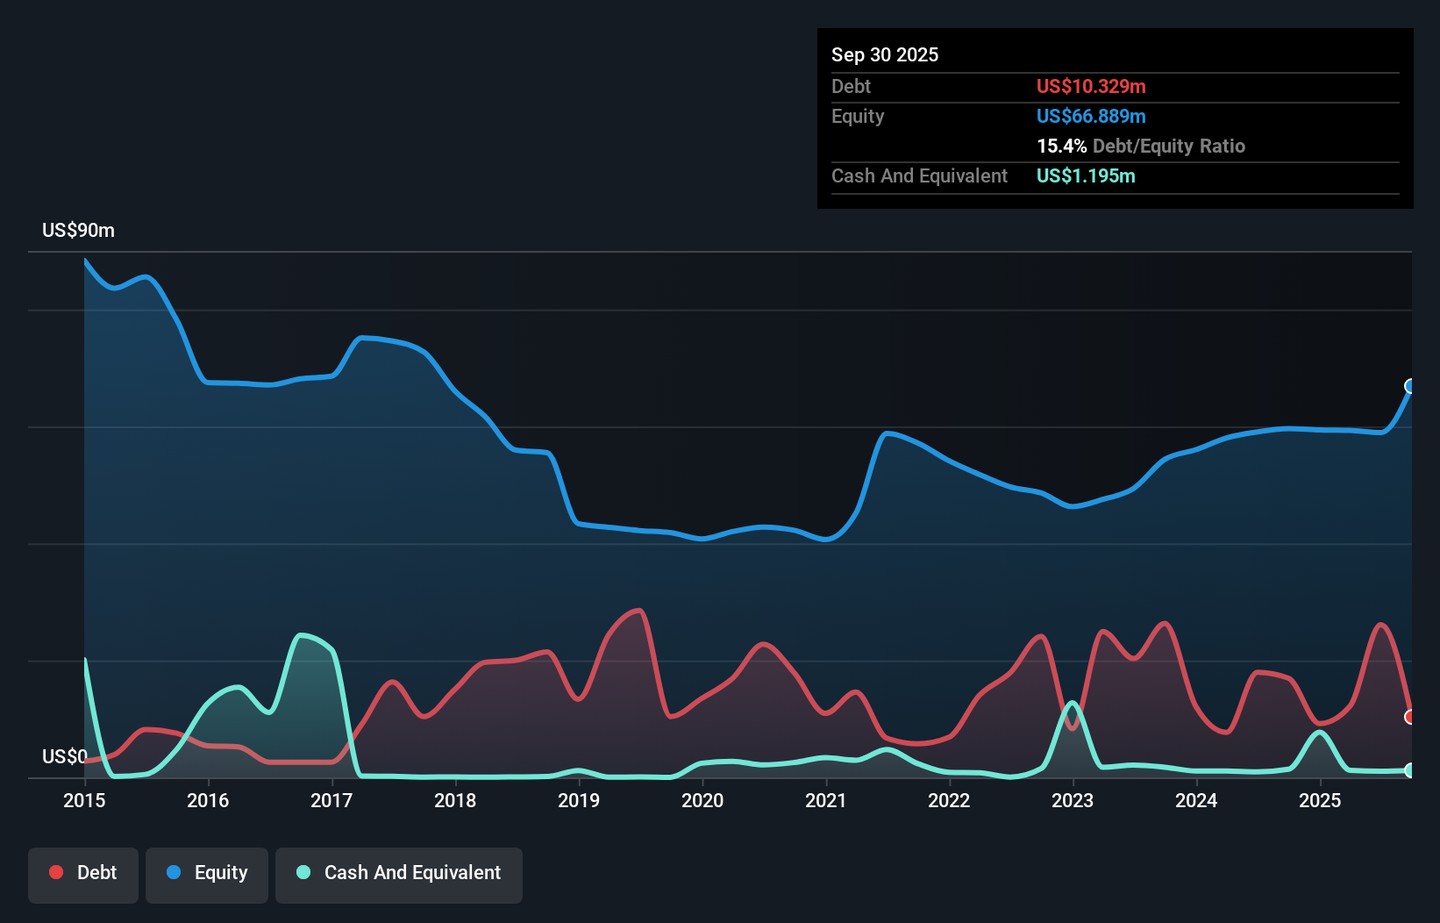1440x923 pixels.
Task: Click the 15.4% Debt/Equity Ratio text
Action: point(1140,146)
